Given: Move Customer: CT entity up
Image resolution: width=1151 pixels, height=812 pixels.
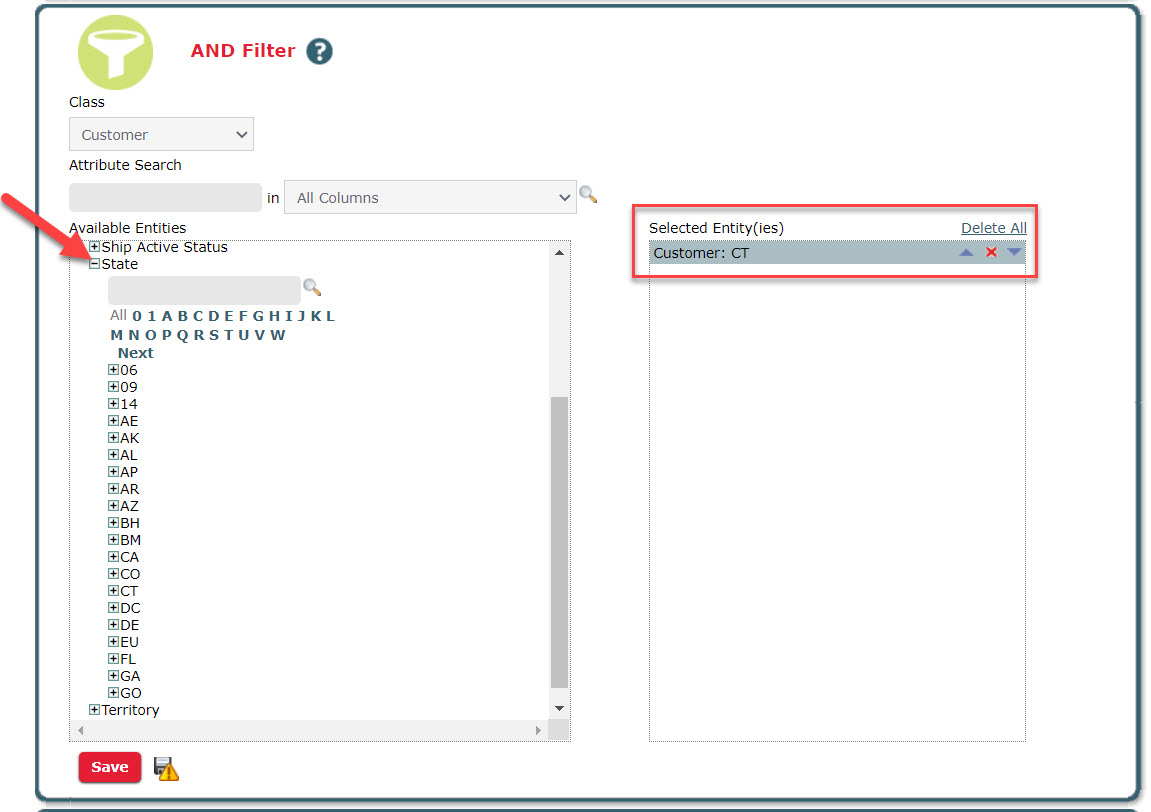Looking at the screenshot, I should [x=966, y=253].
